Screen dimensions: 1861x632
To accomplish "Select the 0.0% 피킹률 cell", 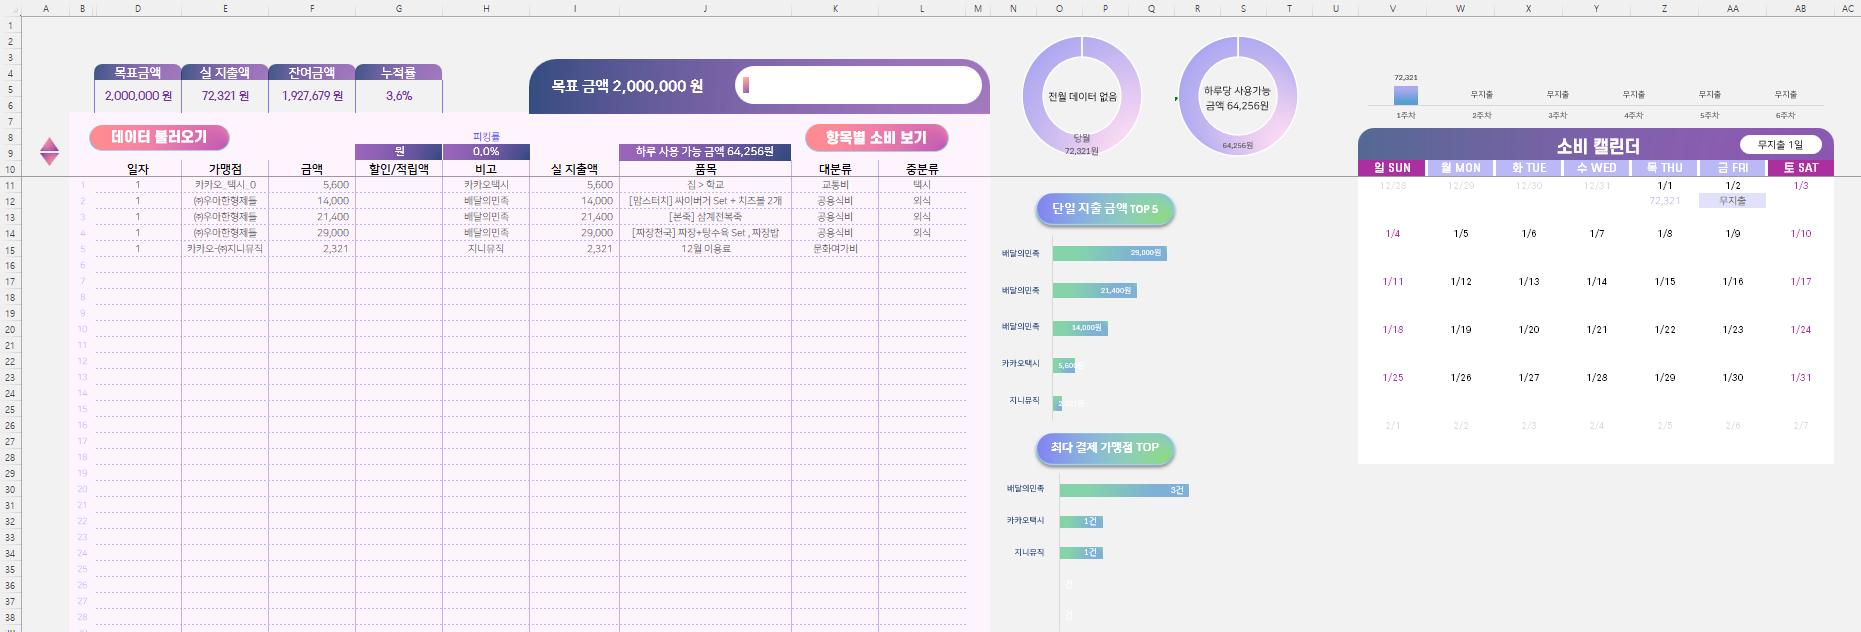I will tap(486, 152).
